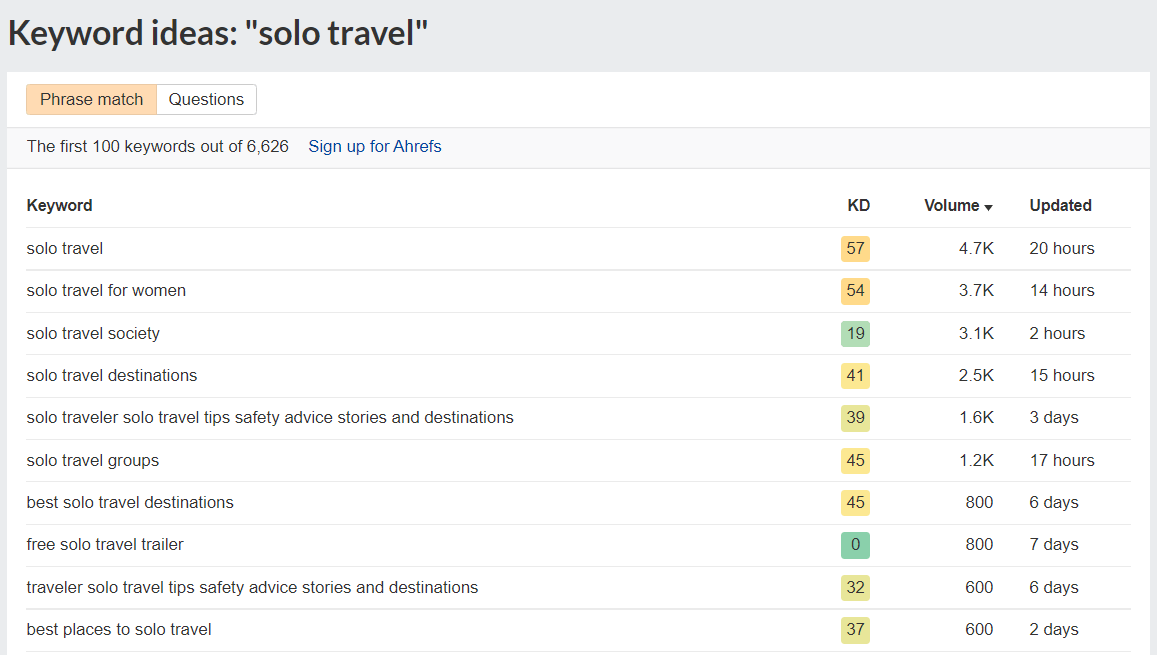Click the green KD badge showing 0
This screenshot has width=1157, height=655.
pos(855,544)
